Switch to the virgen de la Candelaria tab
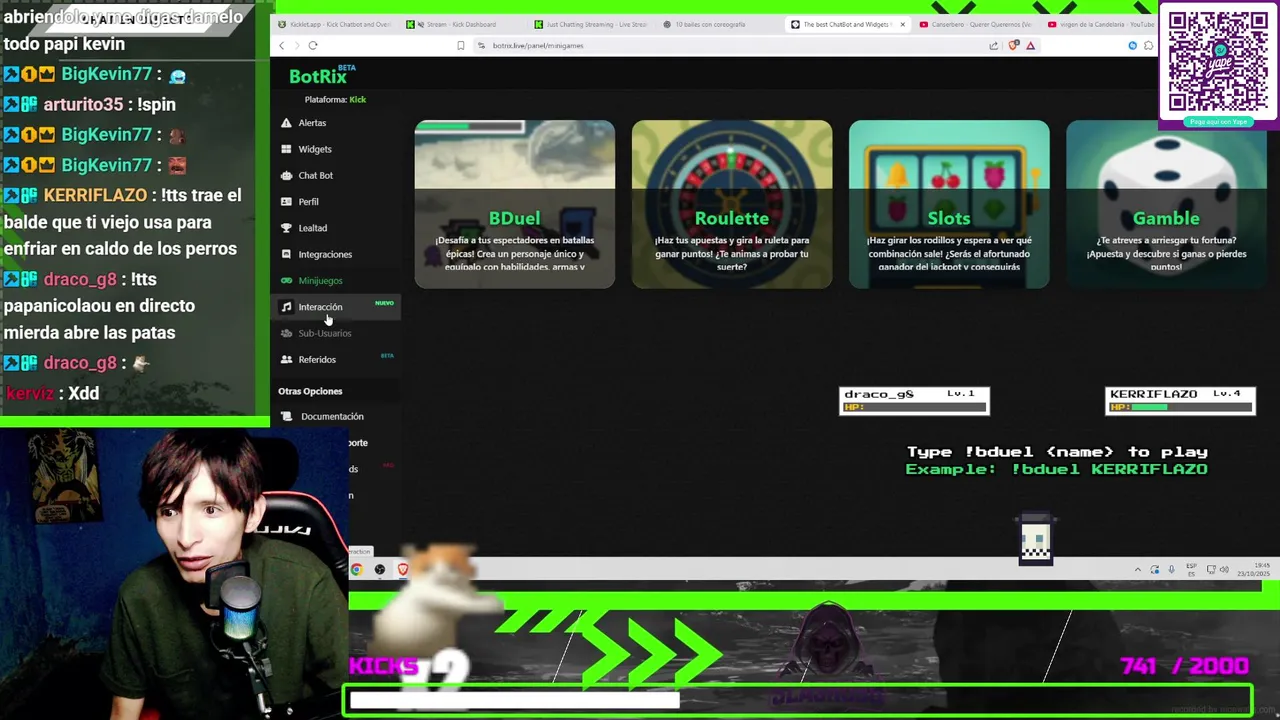The height and width of the screenshot is (720, 1280). pyautogui.click(x=1100, y=24)
